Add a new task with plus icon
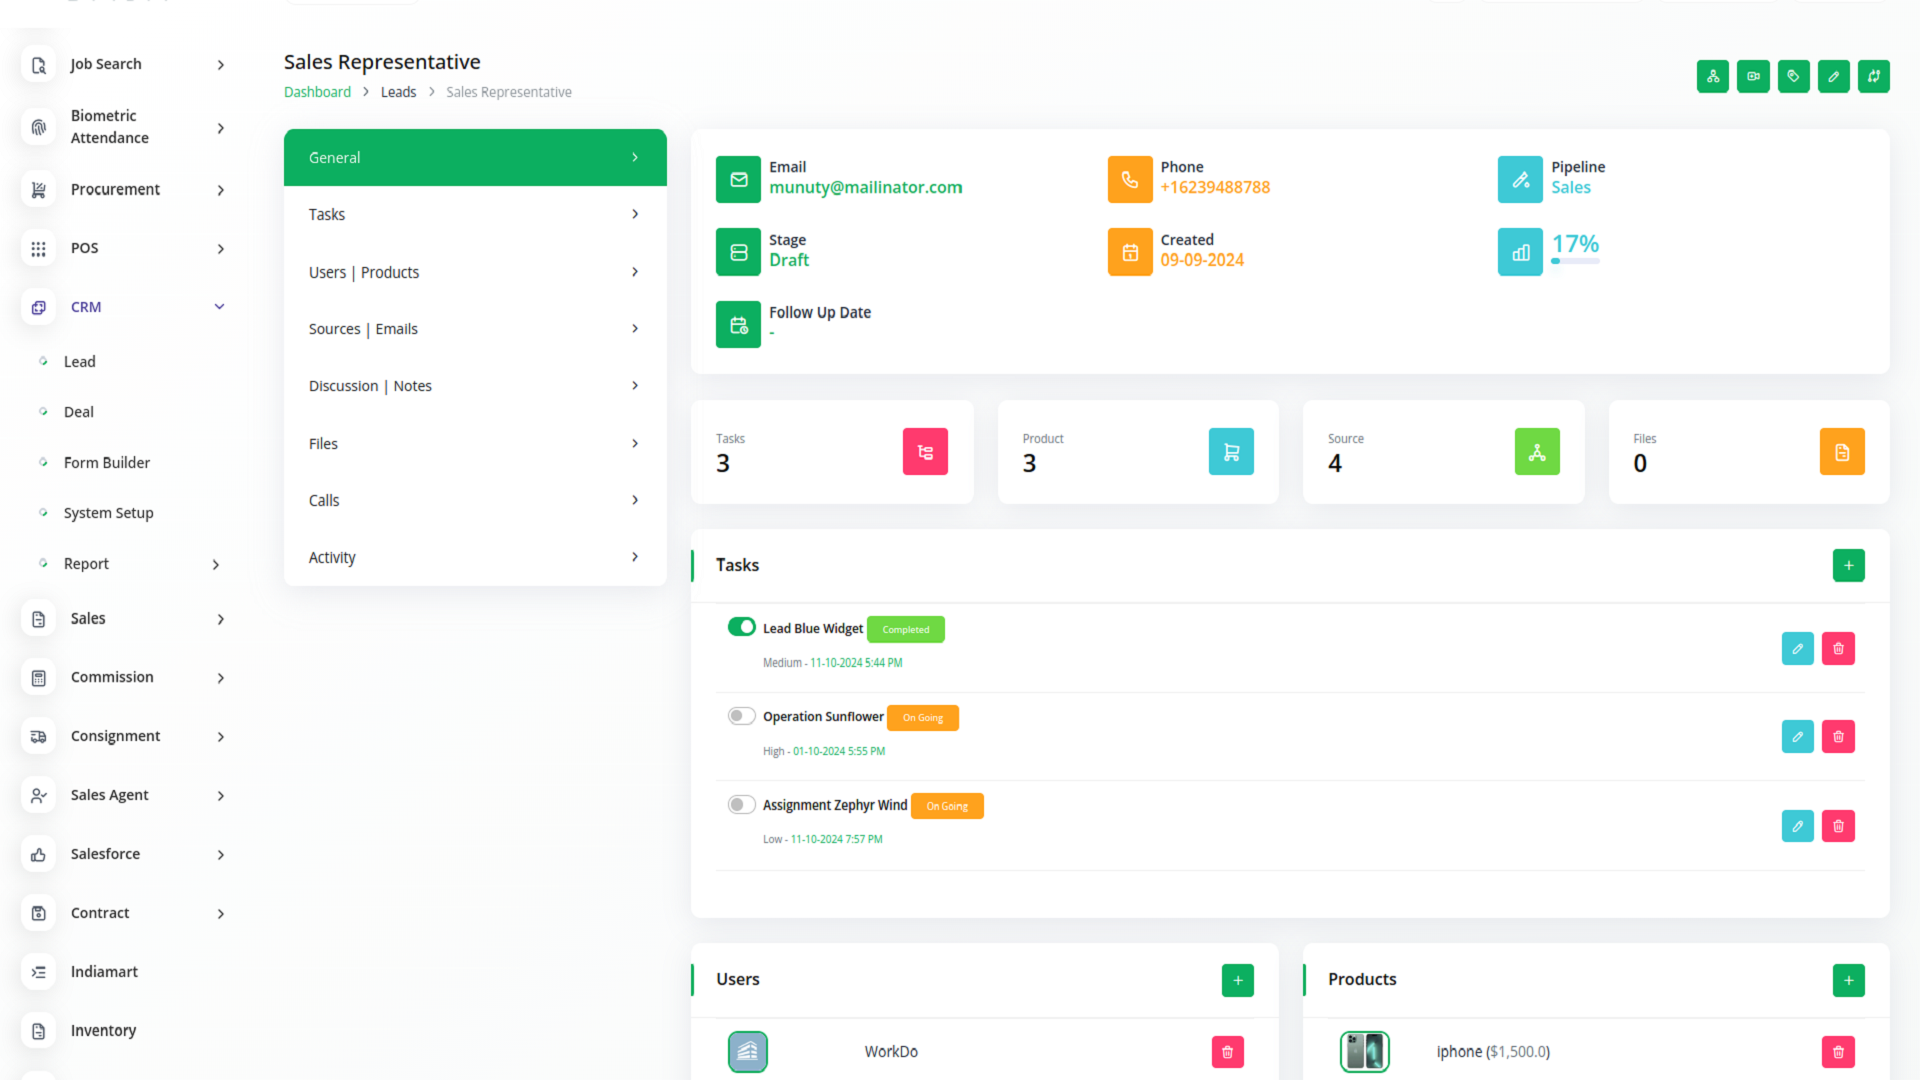 pos(1848,565)
